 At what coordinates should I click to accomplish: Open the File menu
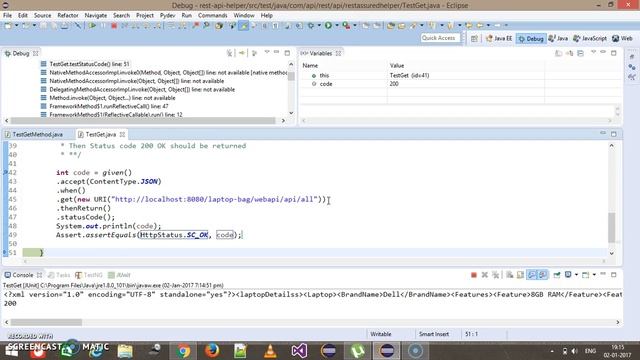7,16
